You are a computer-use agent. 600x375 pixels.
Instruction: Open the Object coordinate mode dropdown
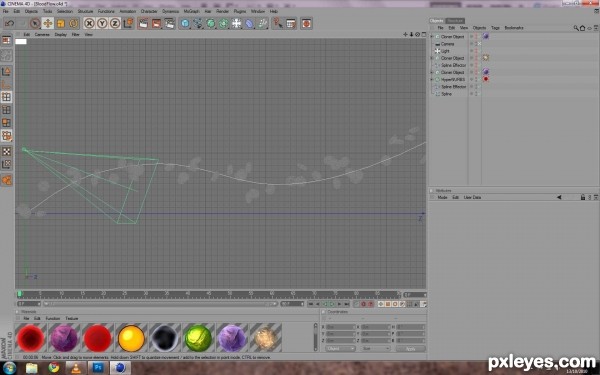(340, 349)
